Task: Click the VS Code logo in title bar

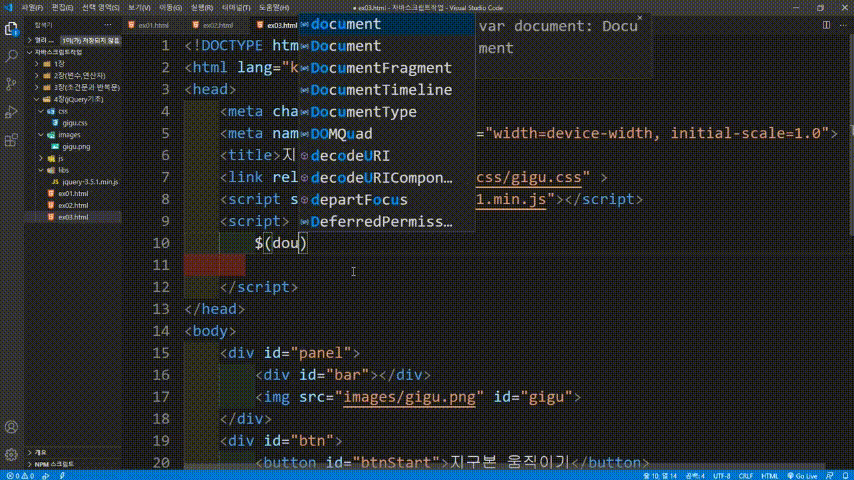Action: [x=8, y=8]
